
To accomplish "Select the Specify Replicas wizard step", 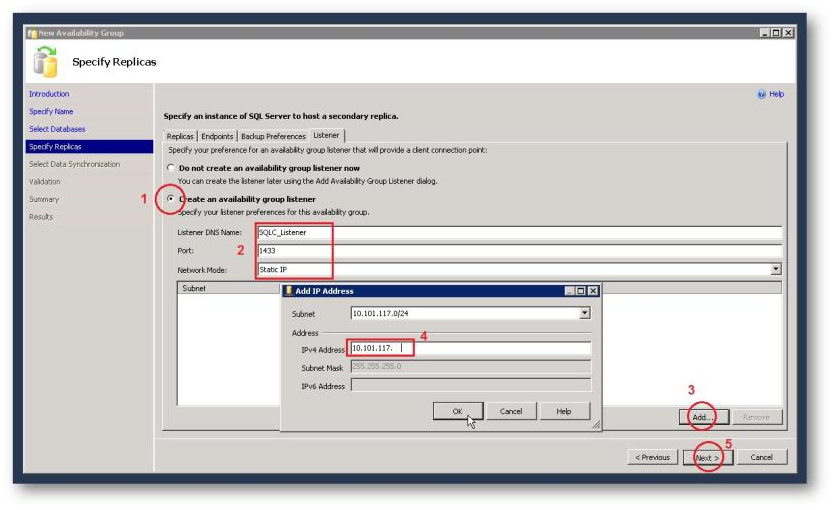I will coord(89,147).
